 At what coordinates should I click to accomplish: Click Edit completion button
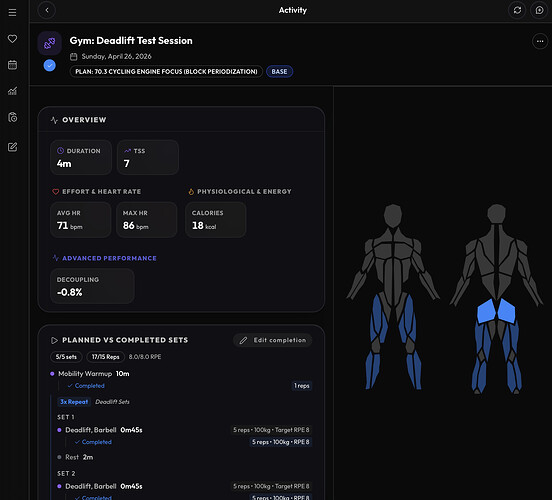pos(273,340)
